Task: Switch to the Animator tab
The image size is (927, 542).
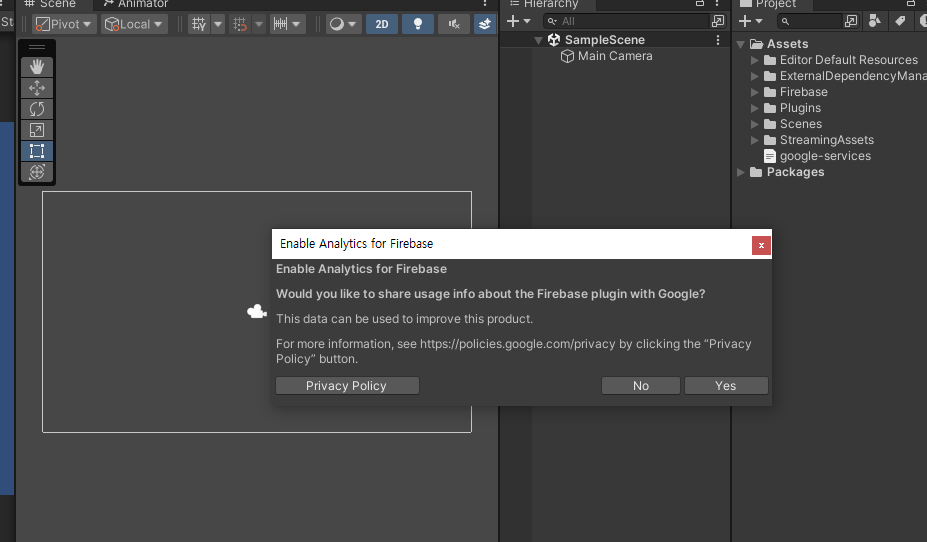Action: (135, 4)
